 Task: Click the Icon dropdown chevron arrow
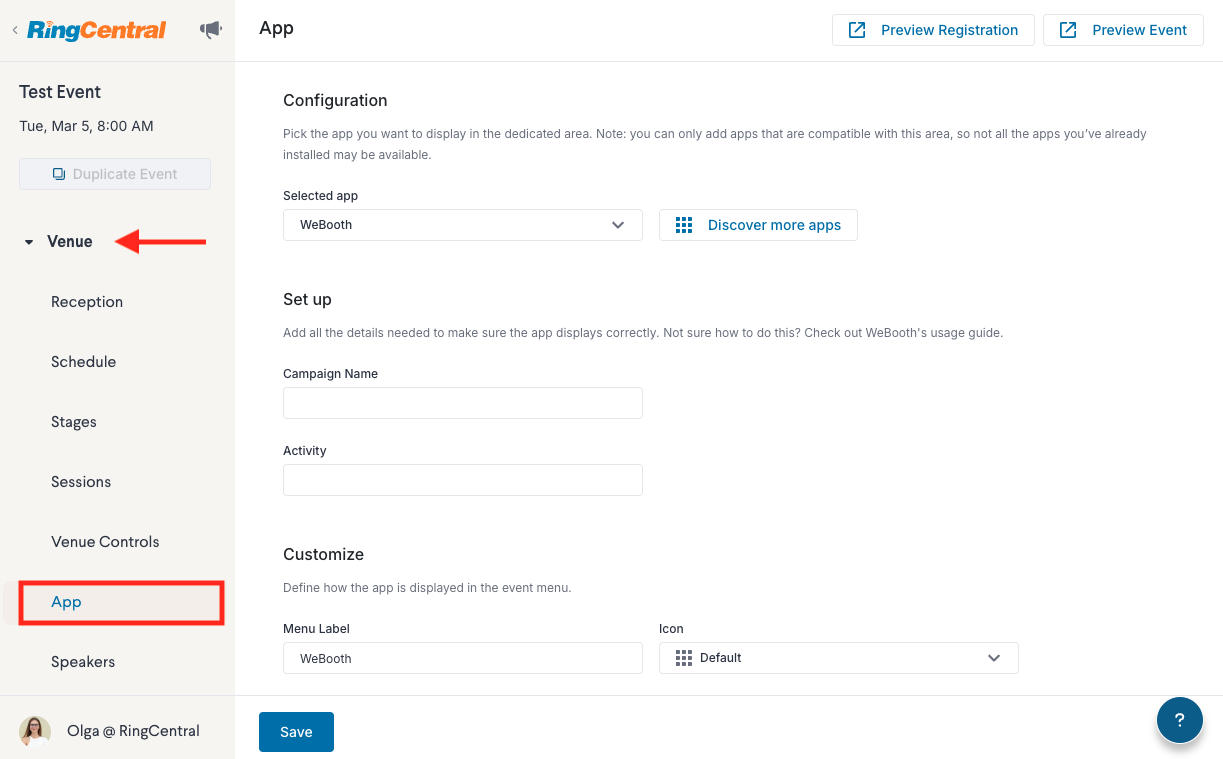[994, 658]
